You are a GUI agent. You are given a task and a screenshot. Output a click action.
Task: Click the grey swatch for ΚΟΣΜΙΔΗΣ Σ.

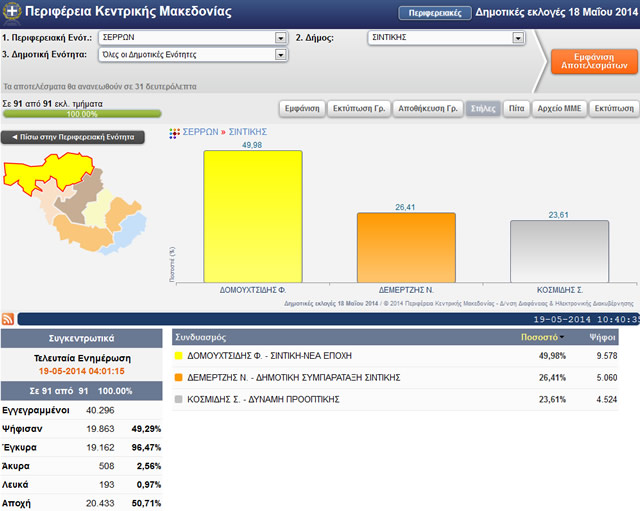(179, 401)
